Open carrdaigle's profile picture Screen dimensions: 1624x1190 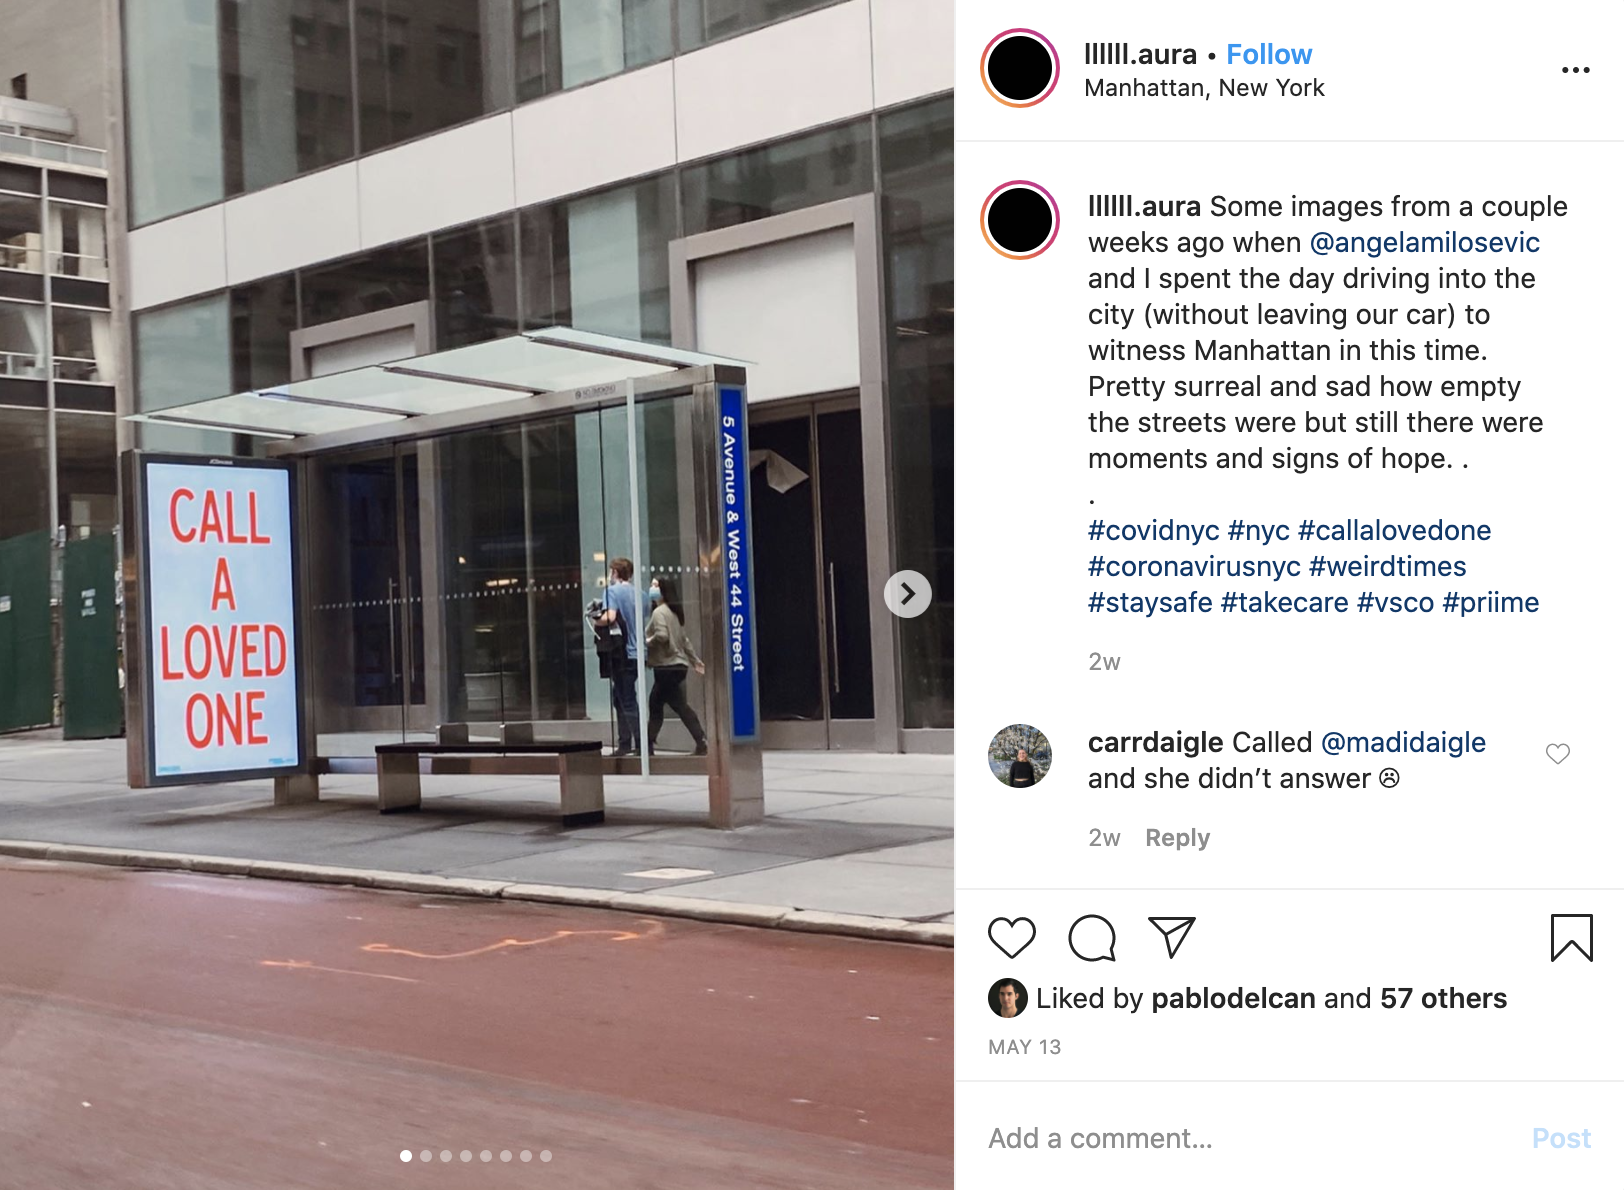[1020, 756]
